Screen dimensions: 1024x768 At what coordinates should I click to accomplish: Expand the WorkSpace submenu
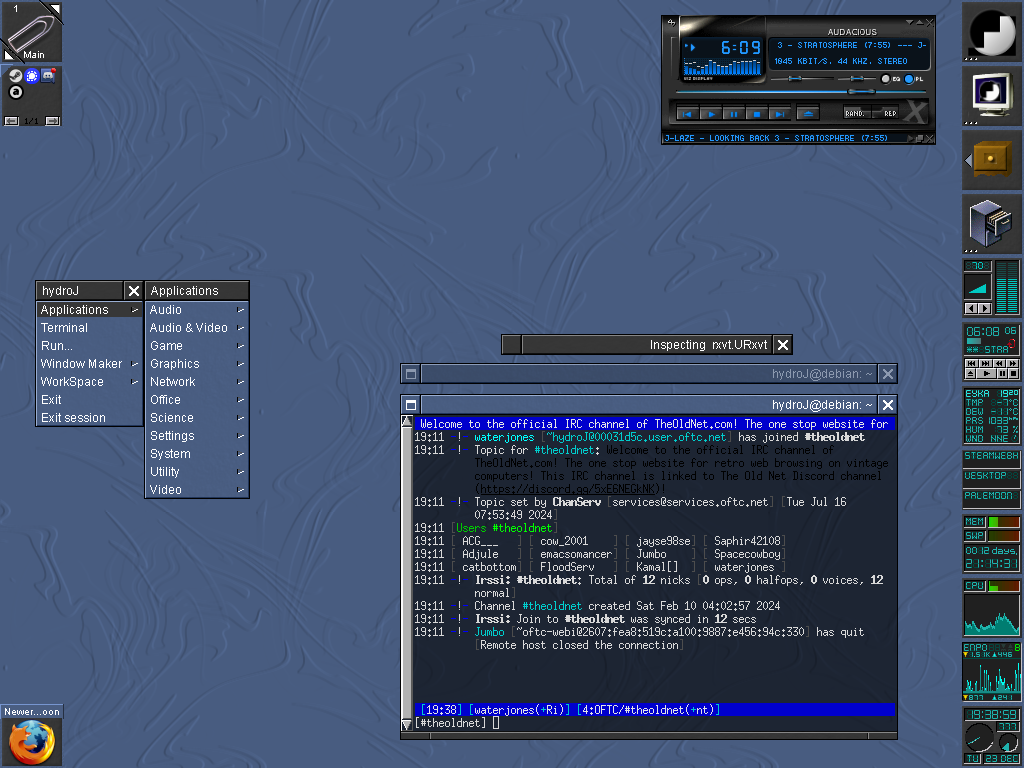point(72,382)
